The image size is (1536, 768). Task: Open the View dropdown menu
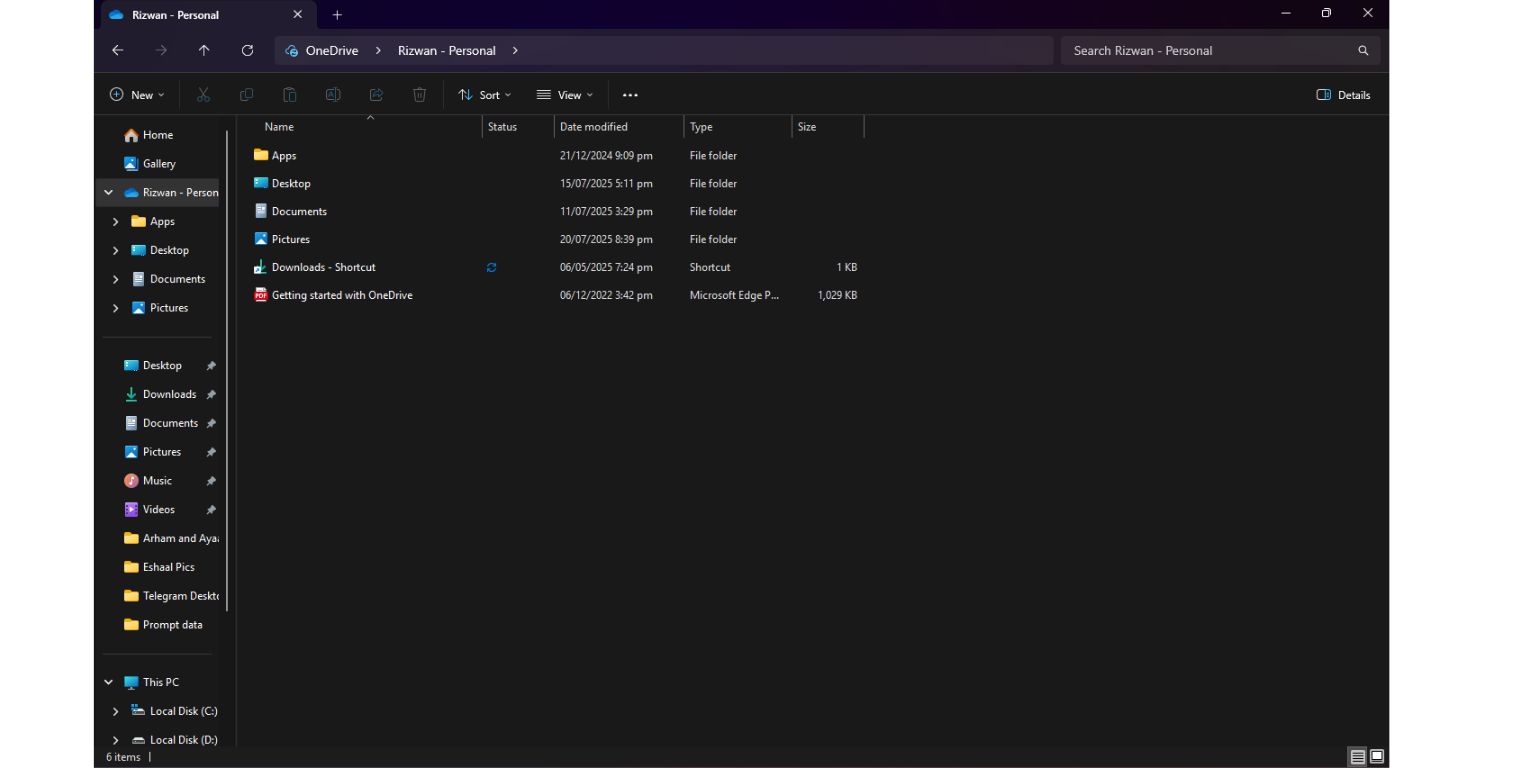pyautogui.click(x=564, y=95)
